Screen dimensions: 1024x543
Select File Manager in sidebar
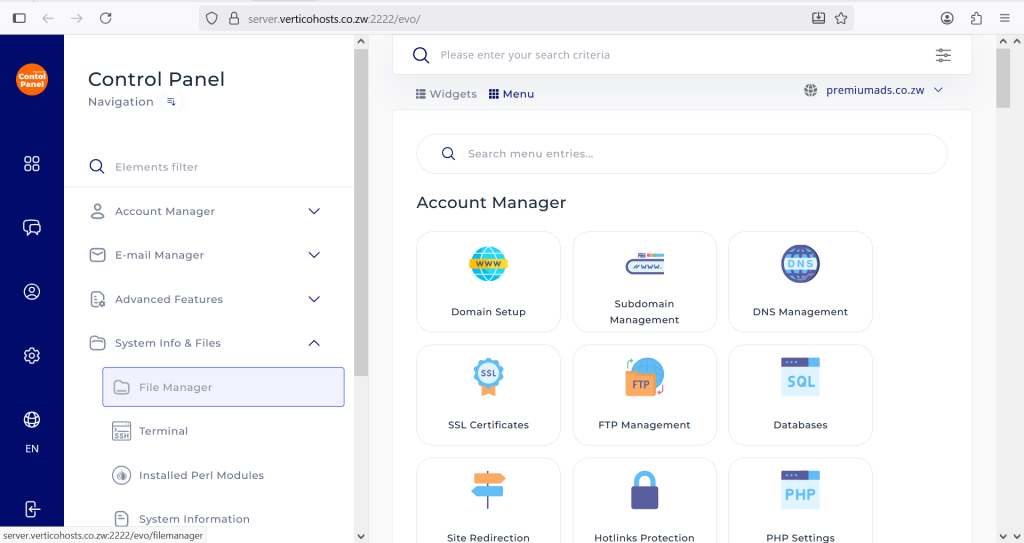(223, 387)
